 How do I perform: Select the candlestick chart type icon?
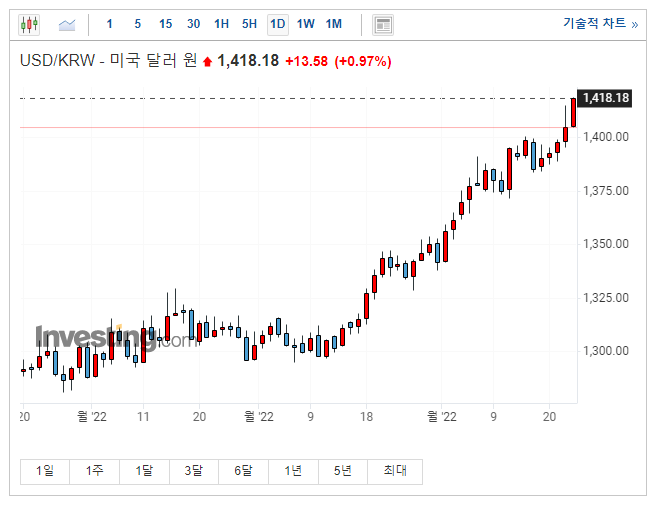29,24
